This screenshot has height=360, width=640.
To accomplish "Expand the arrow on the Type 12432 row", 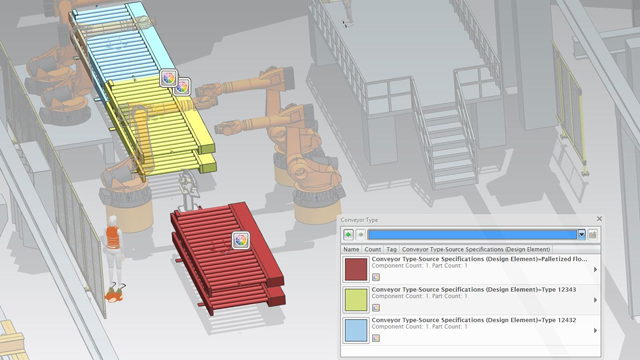I will point(595,330).
